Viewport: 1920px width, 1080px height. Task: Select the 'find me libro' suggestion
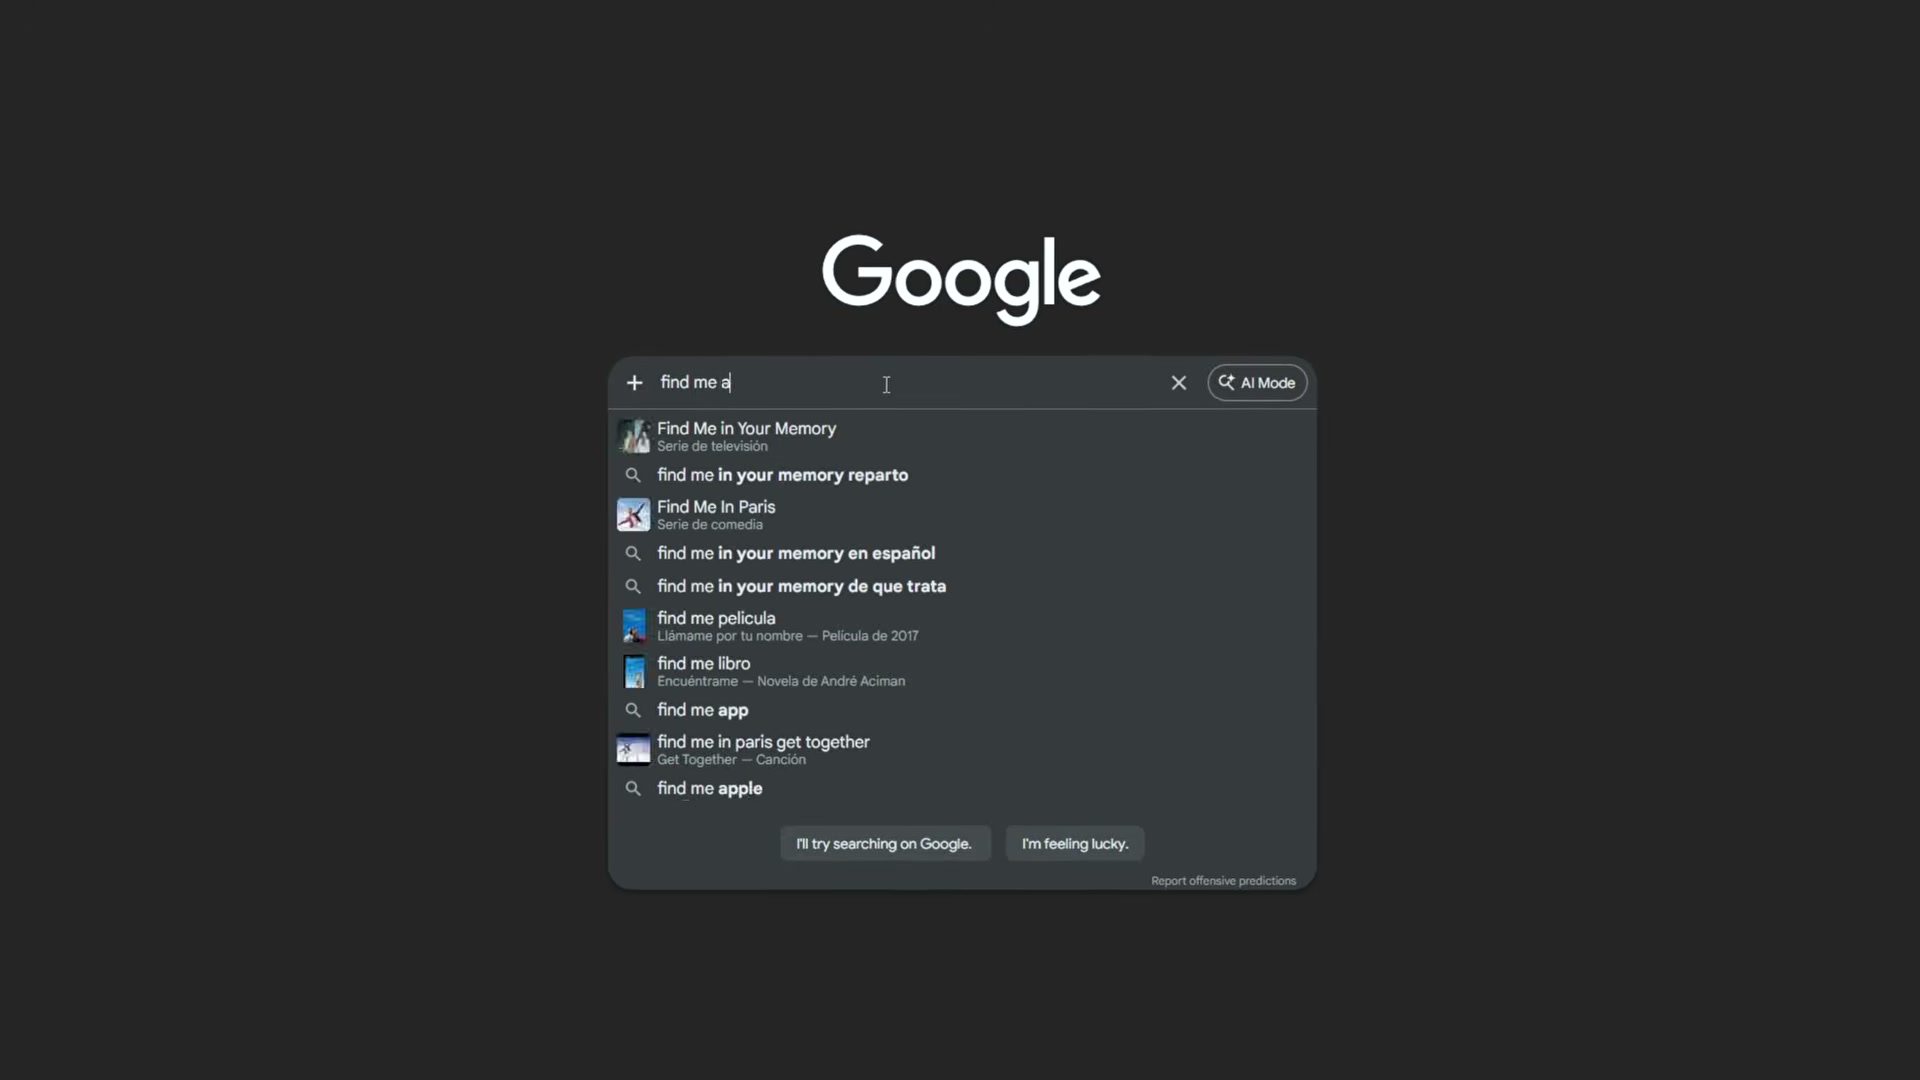[x=962, y=671]
